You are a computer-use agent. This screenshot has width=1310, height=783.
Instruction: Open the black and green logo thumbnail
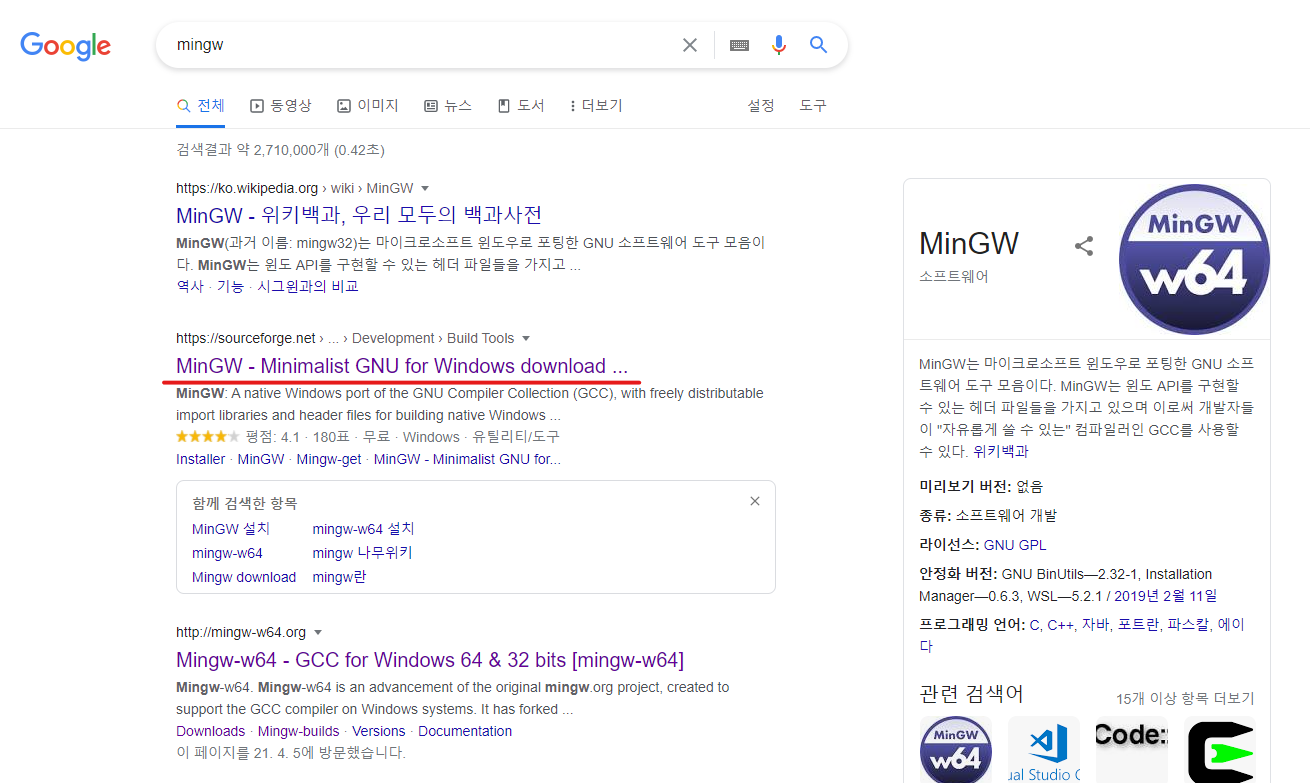(x=1220, y=749)
